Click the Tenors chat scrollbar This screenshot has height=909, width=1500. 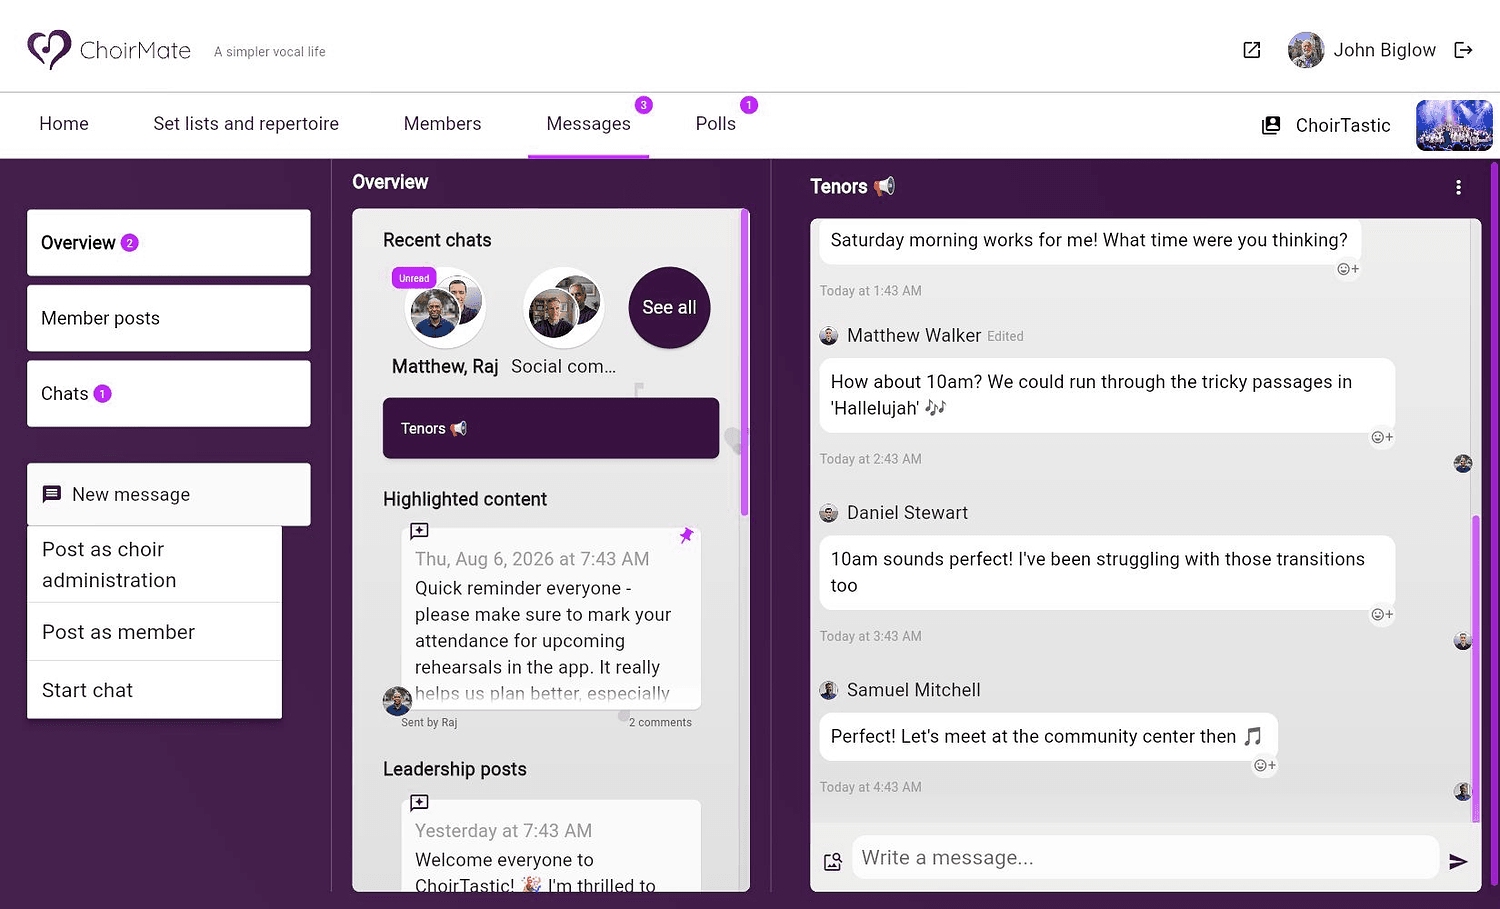[1476, 668]
